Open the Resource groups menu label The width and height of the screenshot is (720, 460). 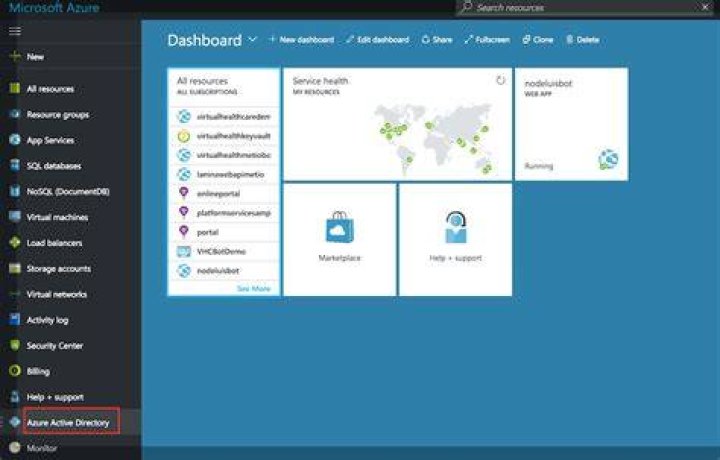pyautogui.click(x=58, y=115)
